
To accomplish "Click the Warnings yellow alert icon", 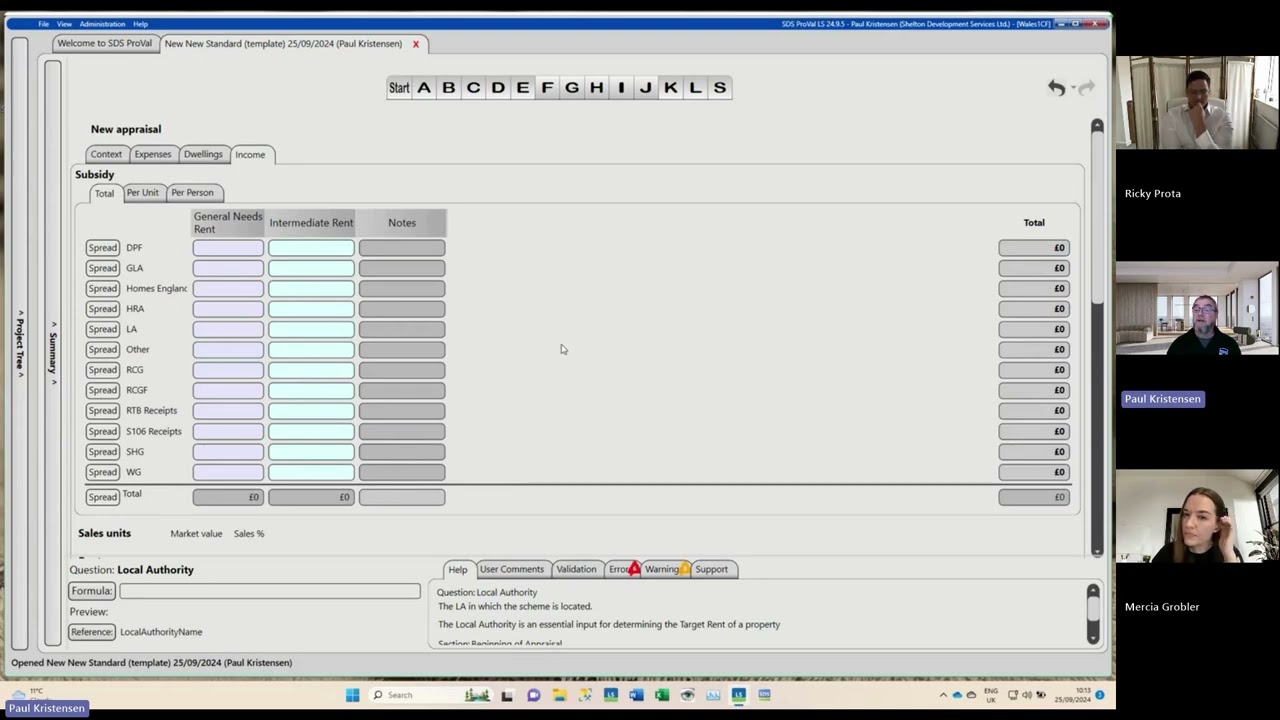I will tap(684, 569).
